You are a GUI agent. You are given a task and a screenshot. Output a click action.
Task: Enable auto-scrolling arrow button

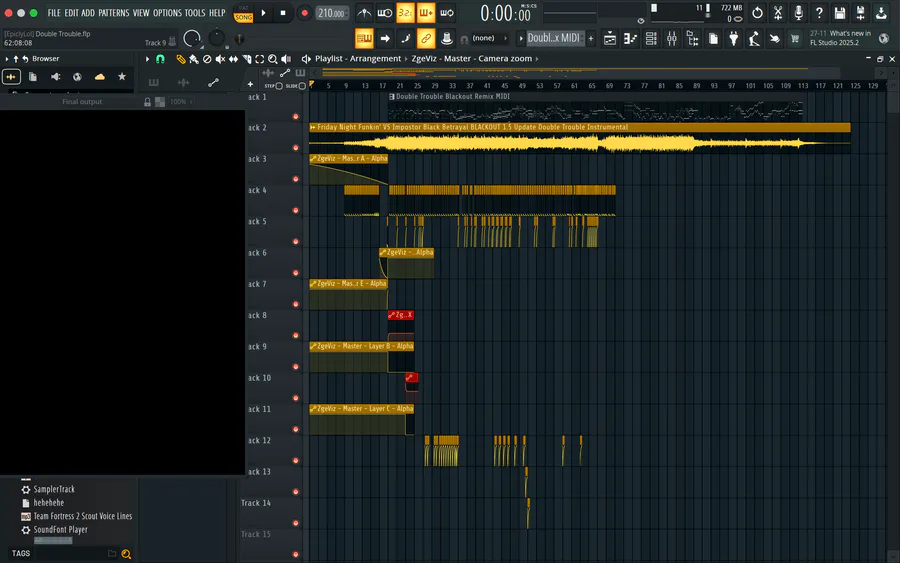(385, 38)
